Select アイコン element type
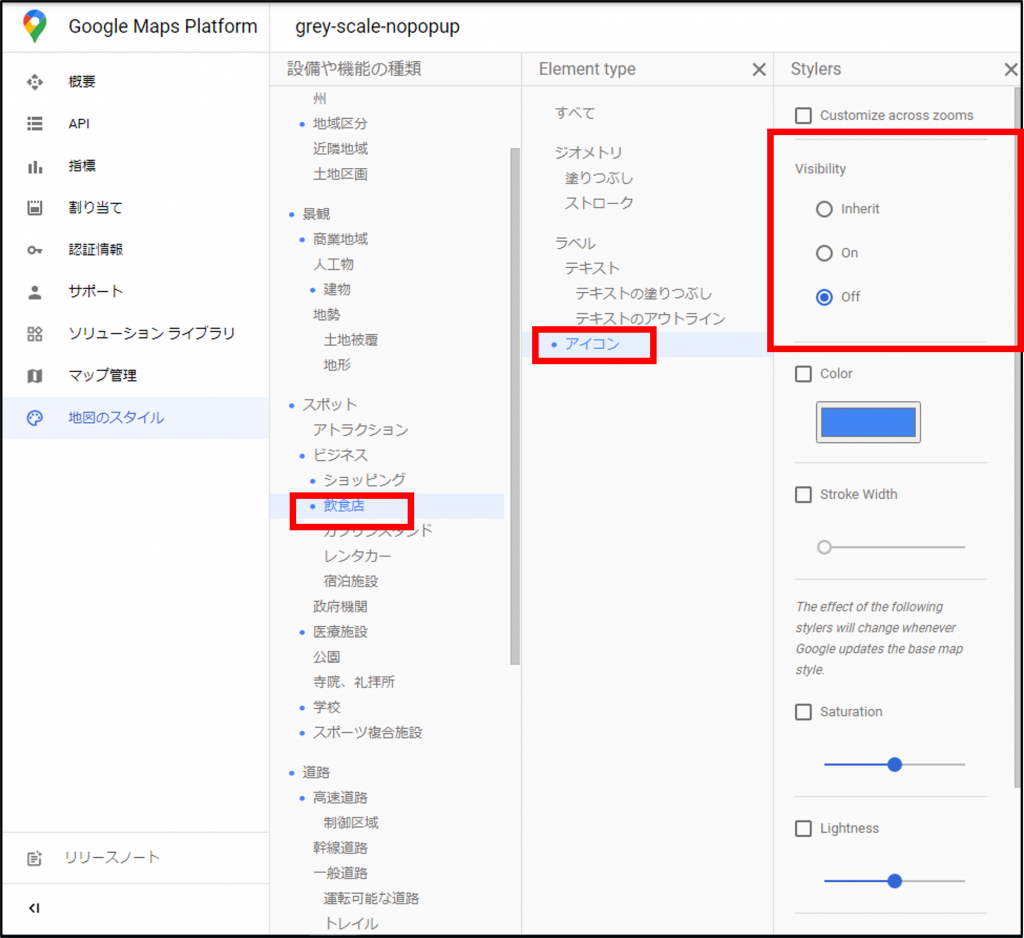This screenshot has height=938, width=1024. point(592,344)
